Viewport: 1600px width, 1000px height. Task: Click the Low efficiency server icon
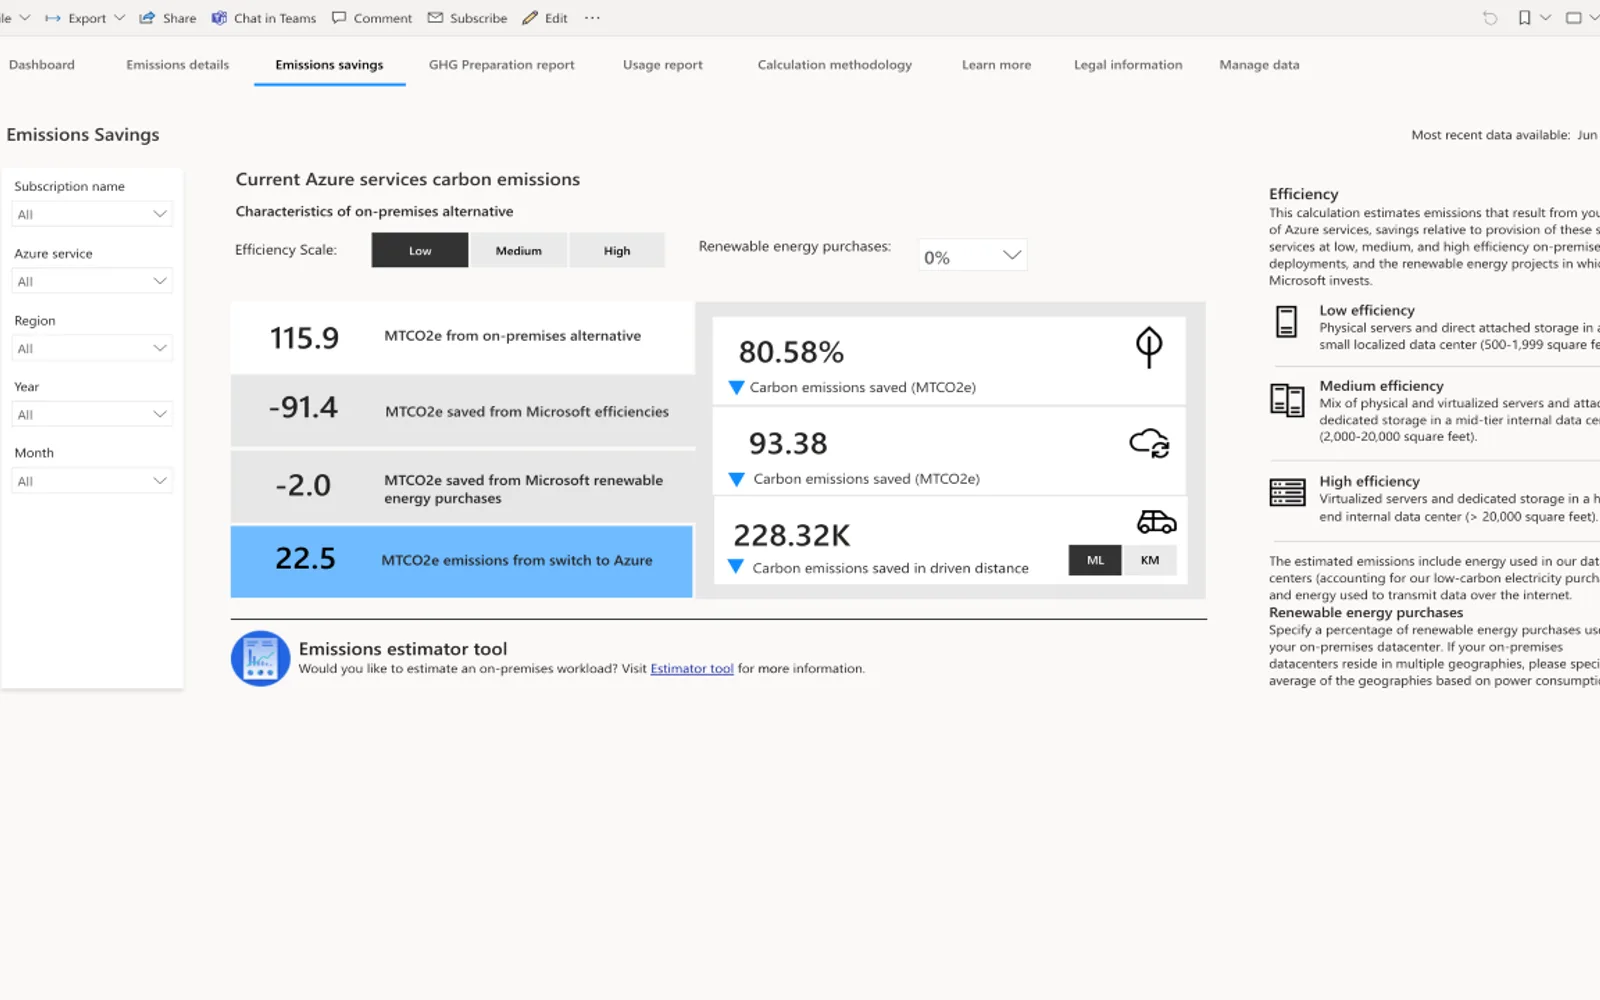tap(1287, 321)
